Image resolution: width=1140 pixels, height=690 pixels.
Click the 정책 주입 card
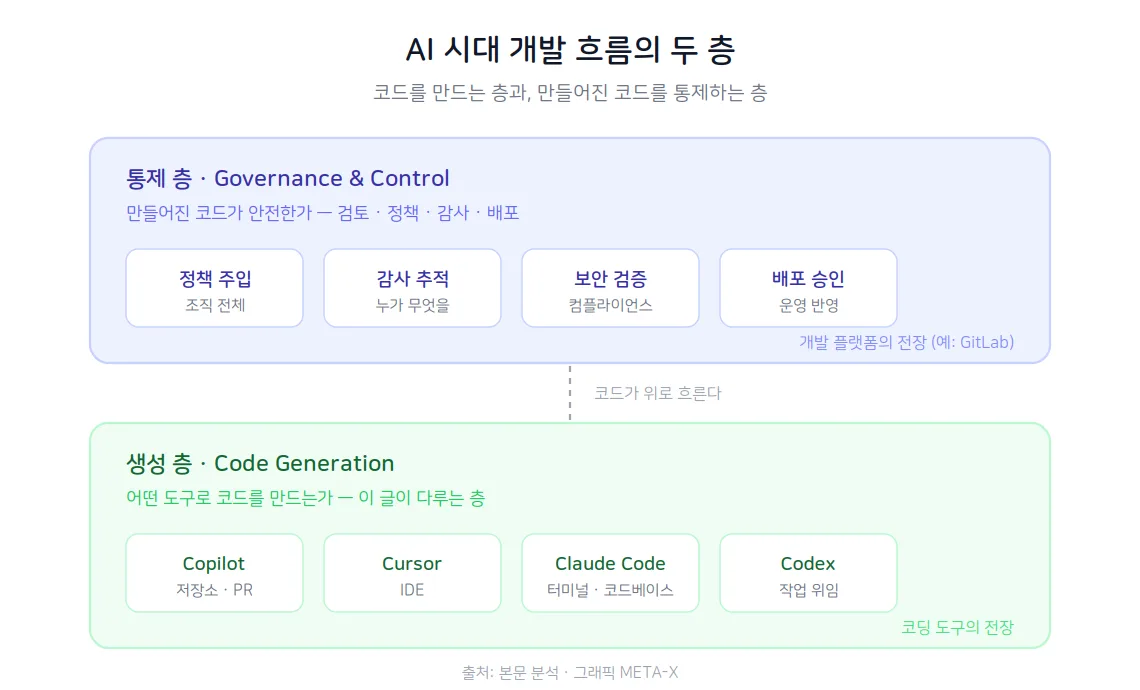click(x=214, y=288)
